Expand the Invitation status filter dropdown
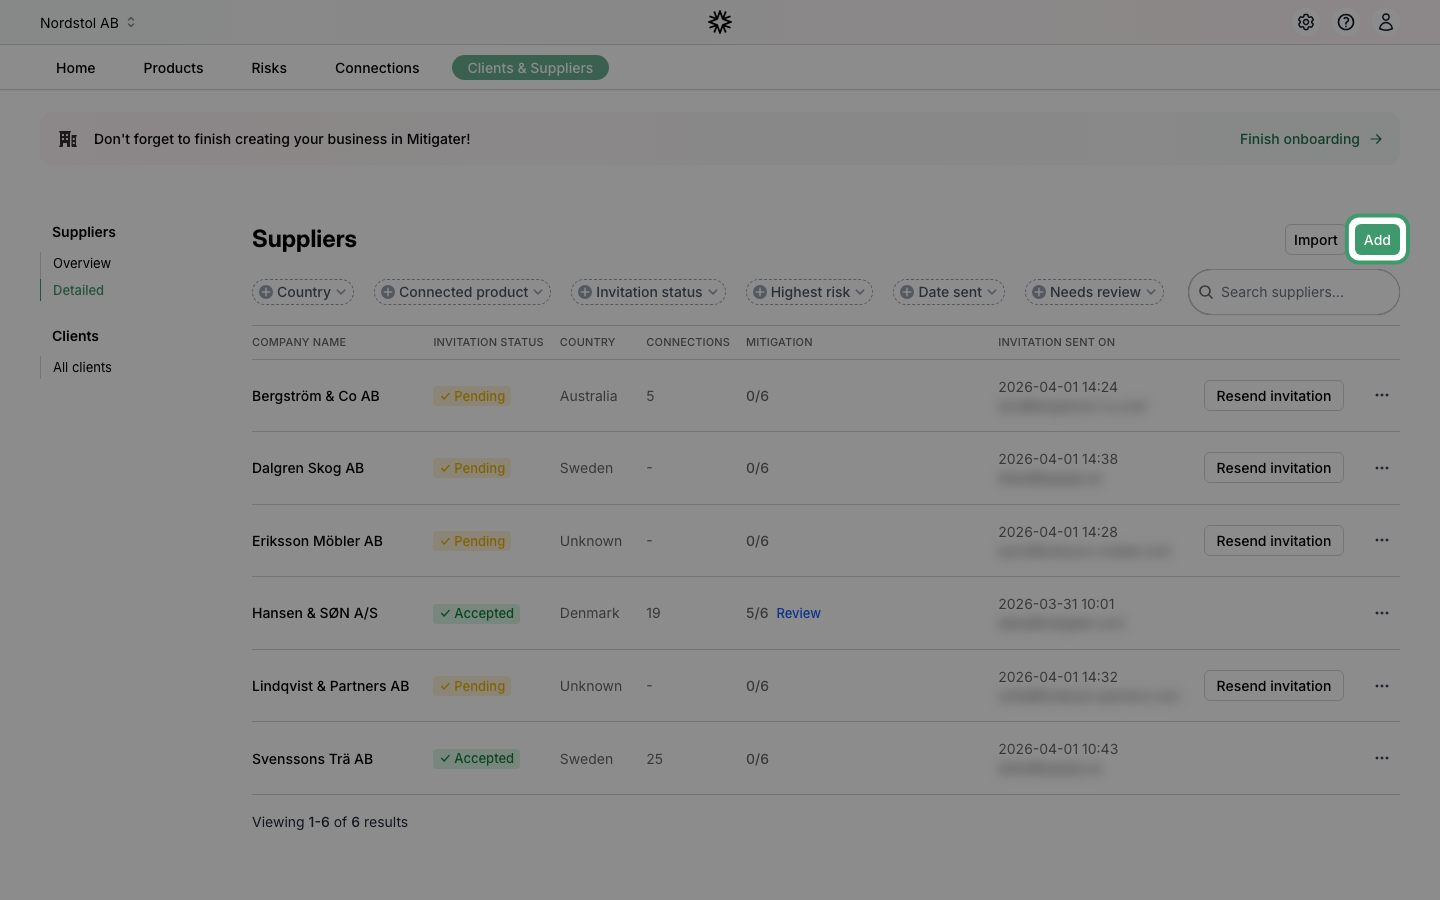Screen dimensions: 1440x900 click(x=648, y=292)
